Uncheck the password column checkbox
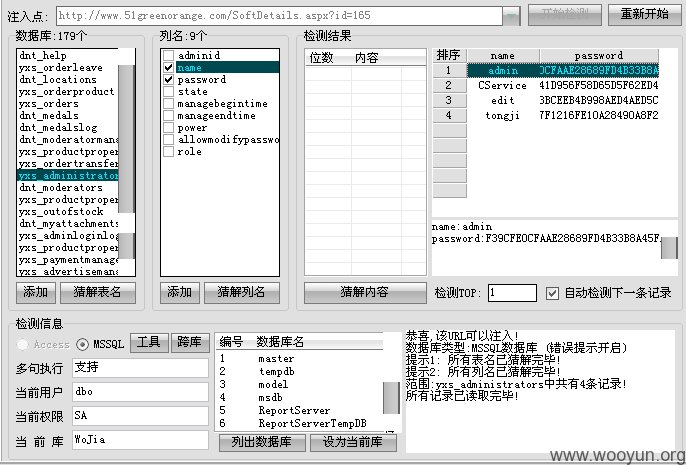The height and width of the screenshot is (465, 686). [168, 80]
